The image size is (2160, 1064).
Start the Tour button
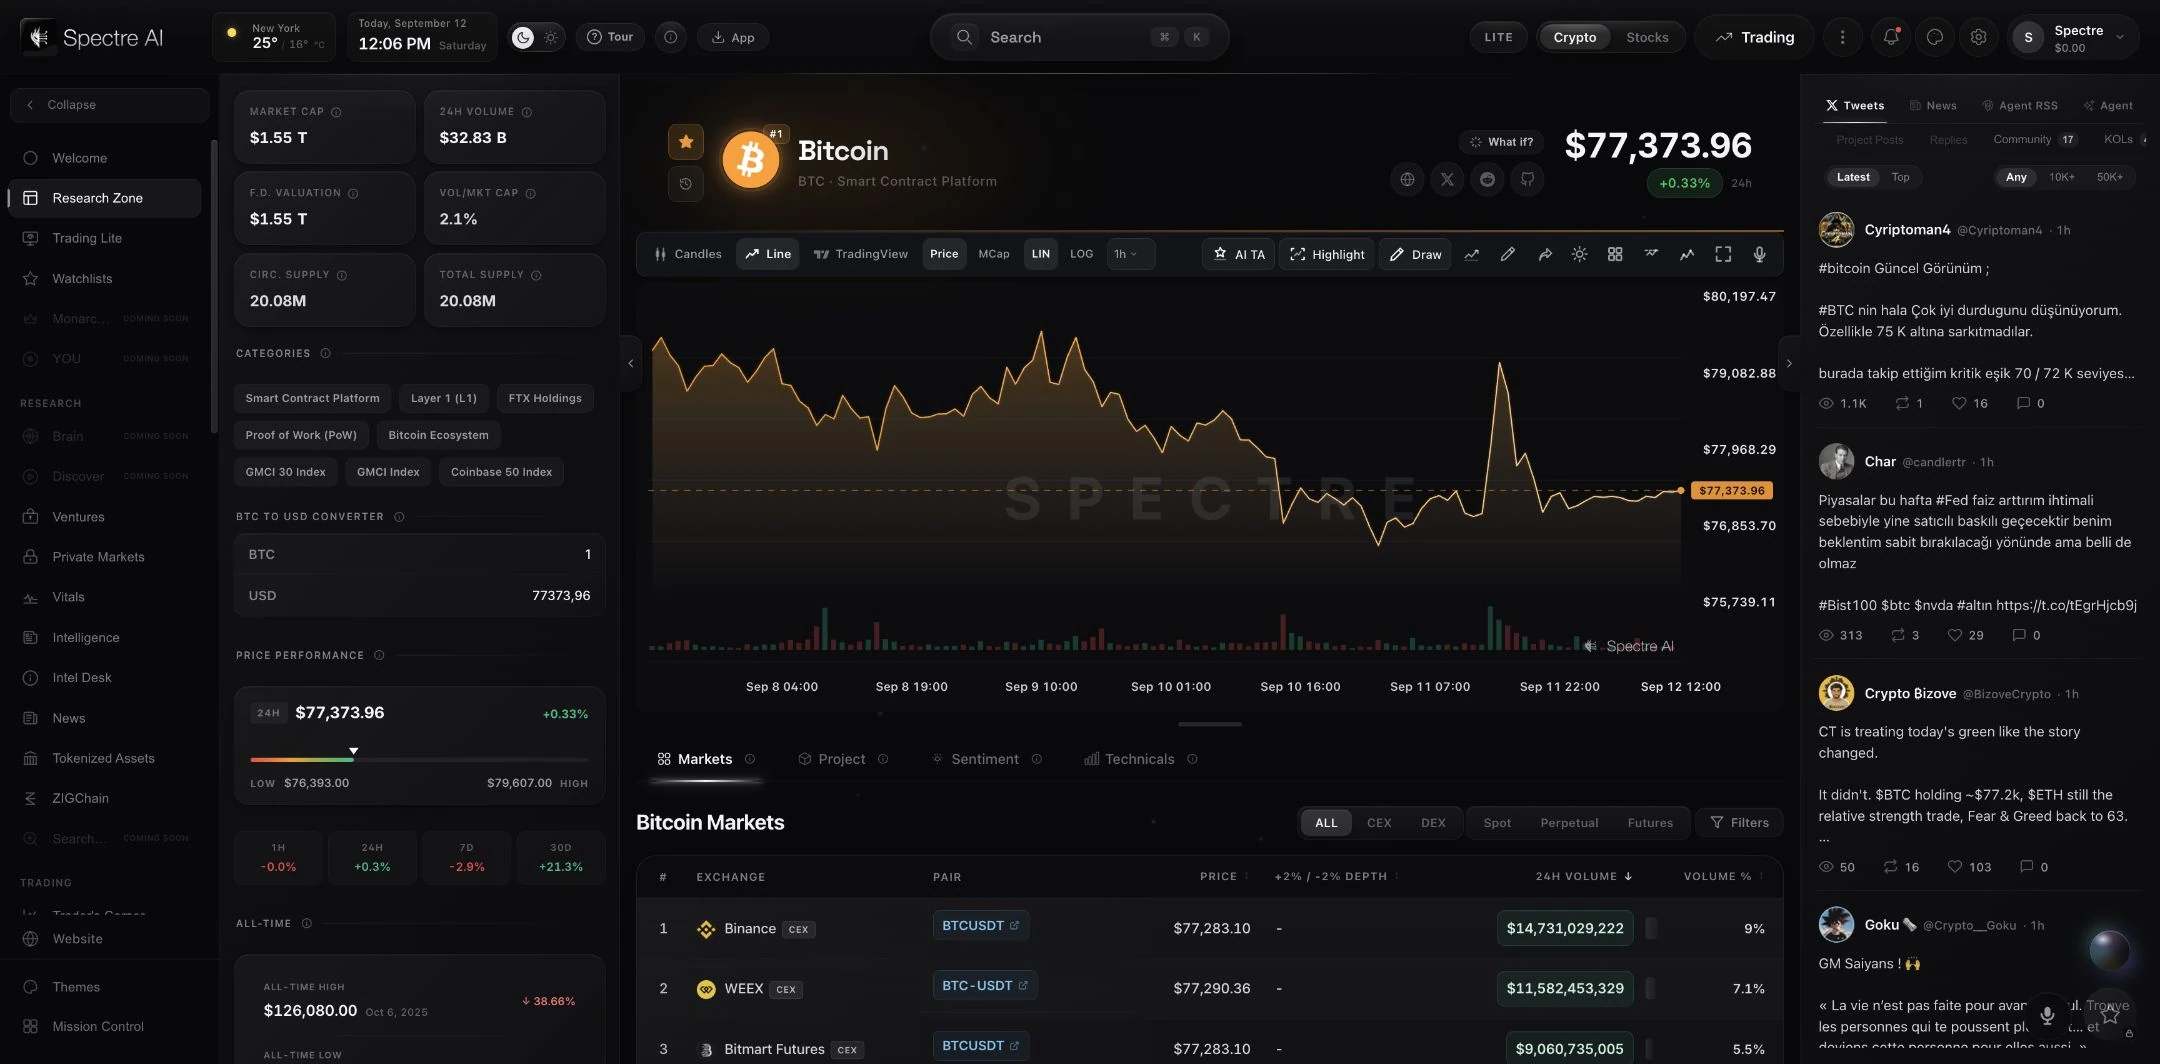[x=610, y=37]
